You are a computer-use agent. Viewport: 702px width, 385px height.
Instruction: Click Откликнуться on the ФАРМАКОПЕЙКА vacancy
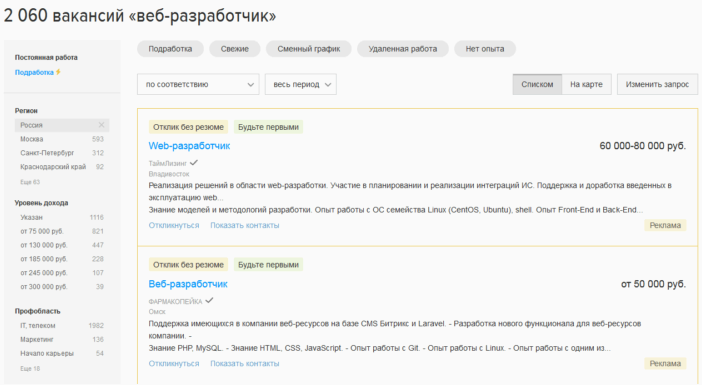tap(174, 364)
